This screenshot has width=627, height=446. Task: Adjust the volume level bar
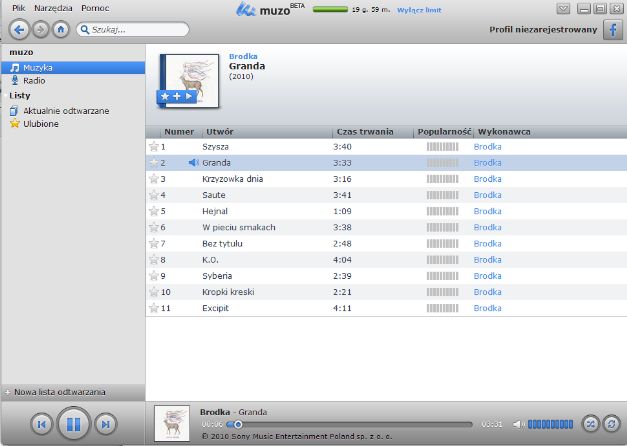(550, 424)
